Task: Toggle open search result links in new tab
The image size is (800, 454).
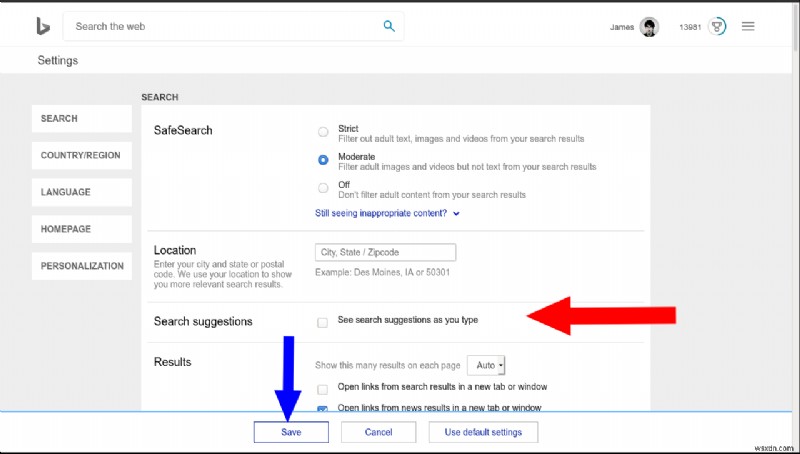Action: coord(322,390)
